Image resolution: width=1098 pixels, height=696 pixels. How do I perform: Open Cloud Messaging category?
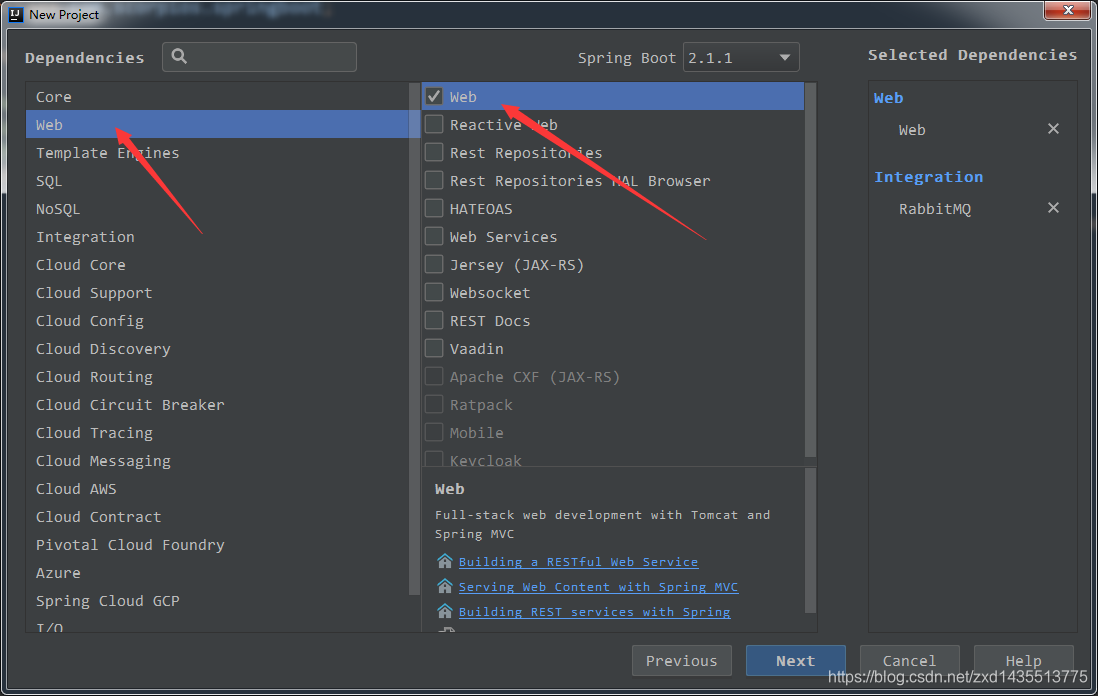click(x=217, y=461)
